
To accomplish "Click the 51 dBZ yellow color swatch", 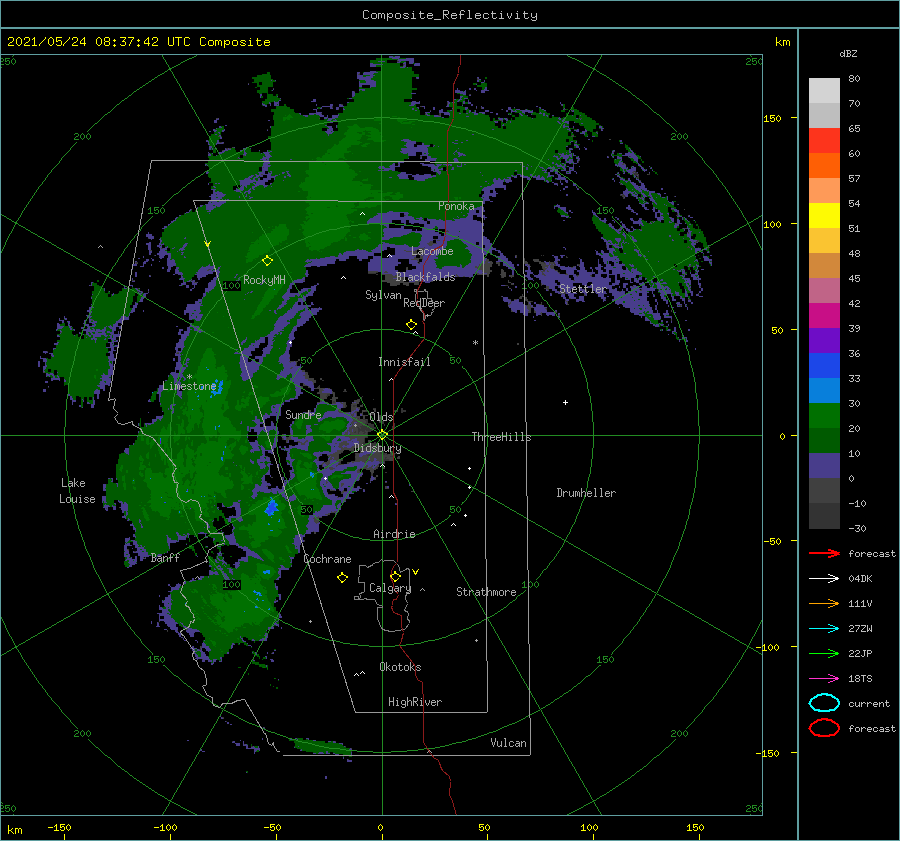I will tap(824, 215).
